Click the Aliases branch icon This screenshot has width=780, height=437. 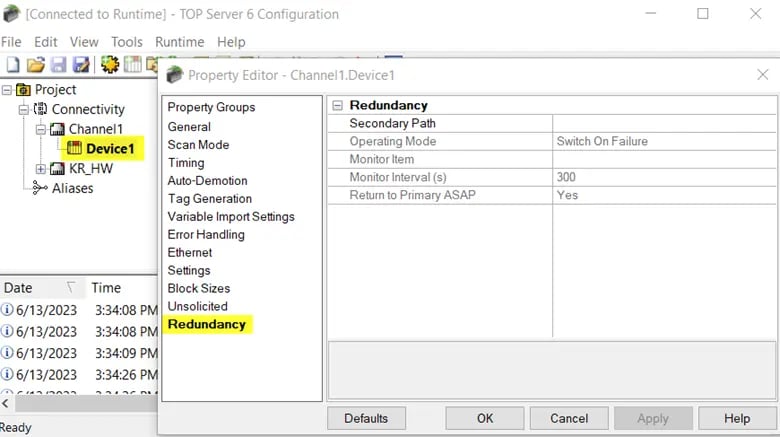click(x=40, y=188)
